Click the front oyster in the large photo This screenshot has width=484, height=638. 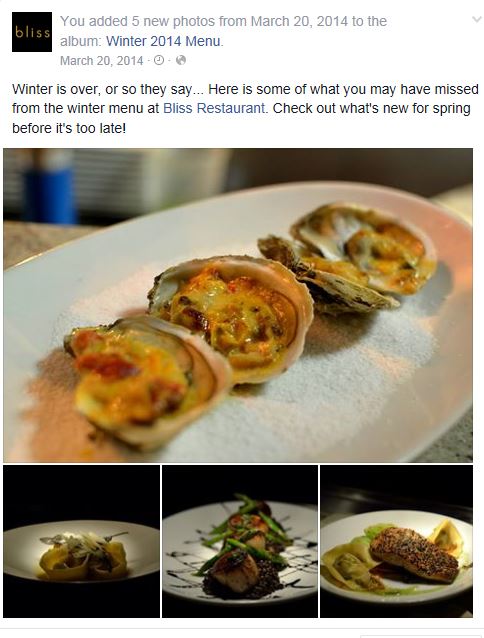(146, 382)
